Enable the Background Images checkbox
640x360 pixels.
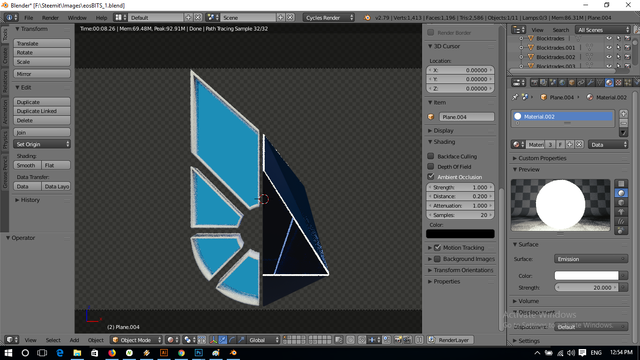click(x=438, y=259)
